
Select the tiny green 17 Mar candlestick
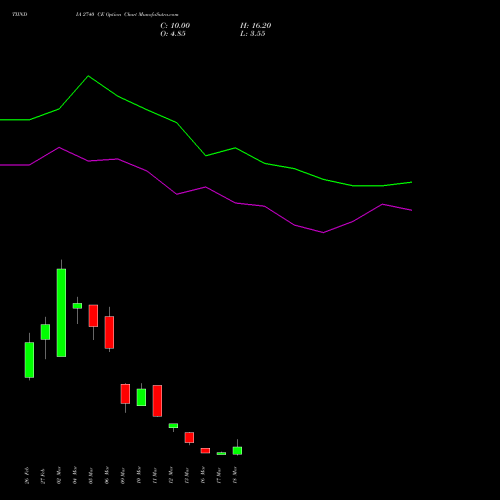pyautogui.click(x=221, y=453)
